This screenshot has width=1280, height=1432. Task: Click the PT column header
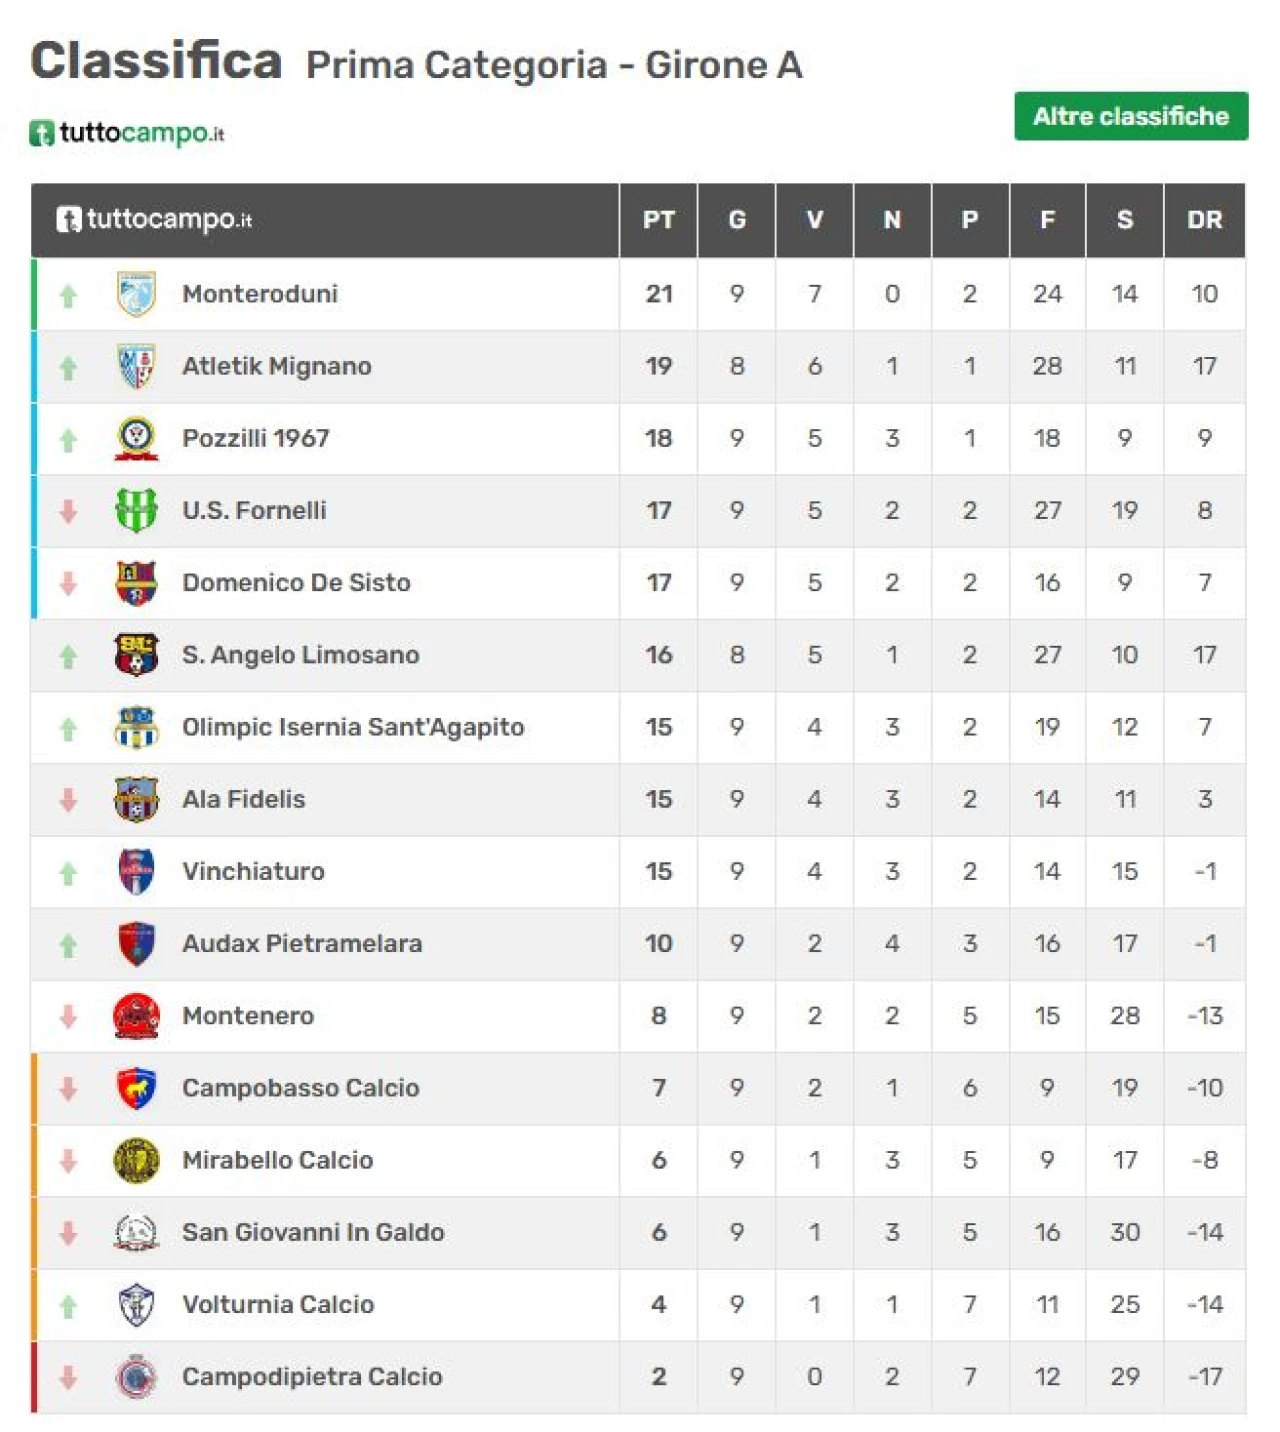tap(658, 220)
